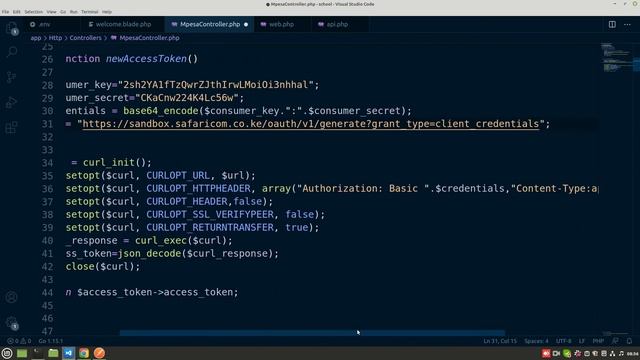640x360 pixels.
Task: Open the sandbox.safaricom.co.ke URL on line 31
Action: click(x=311, y=124)
